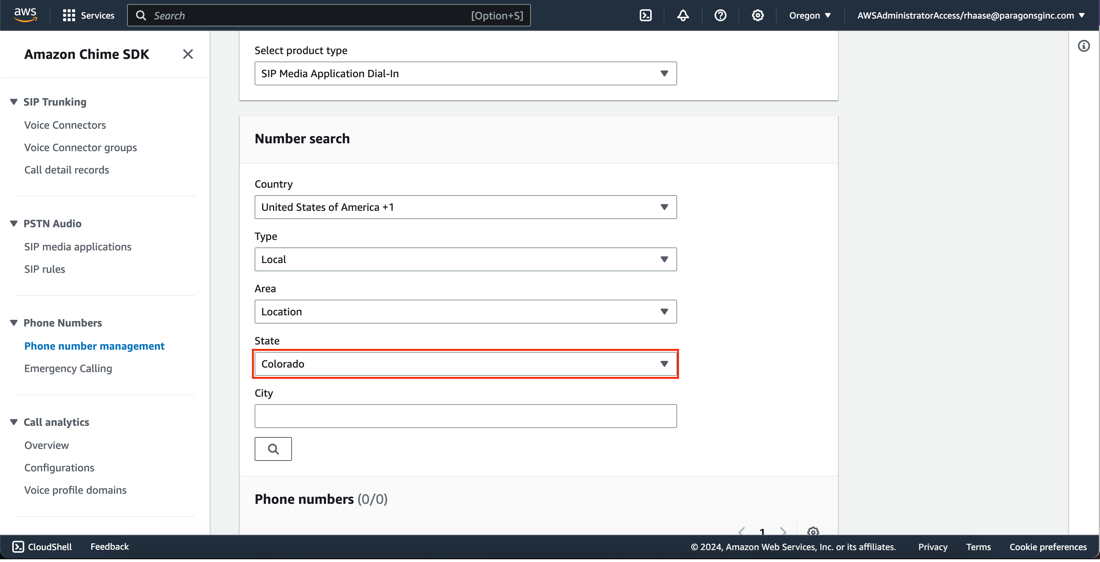Open CloudShell from the top bar icon
The image size is (1100, 562).
645,15
